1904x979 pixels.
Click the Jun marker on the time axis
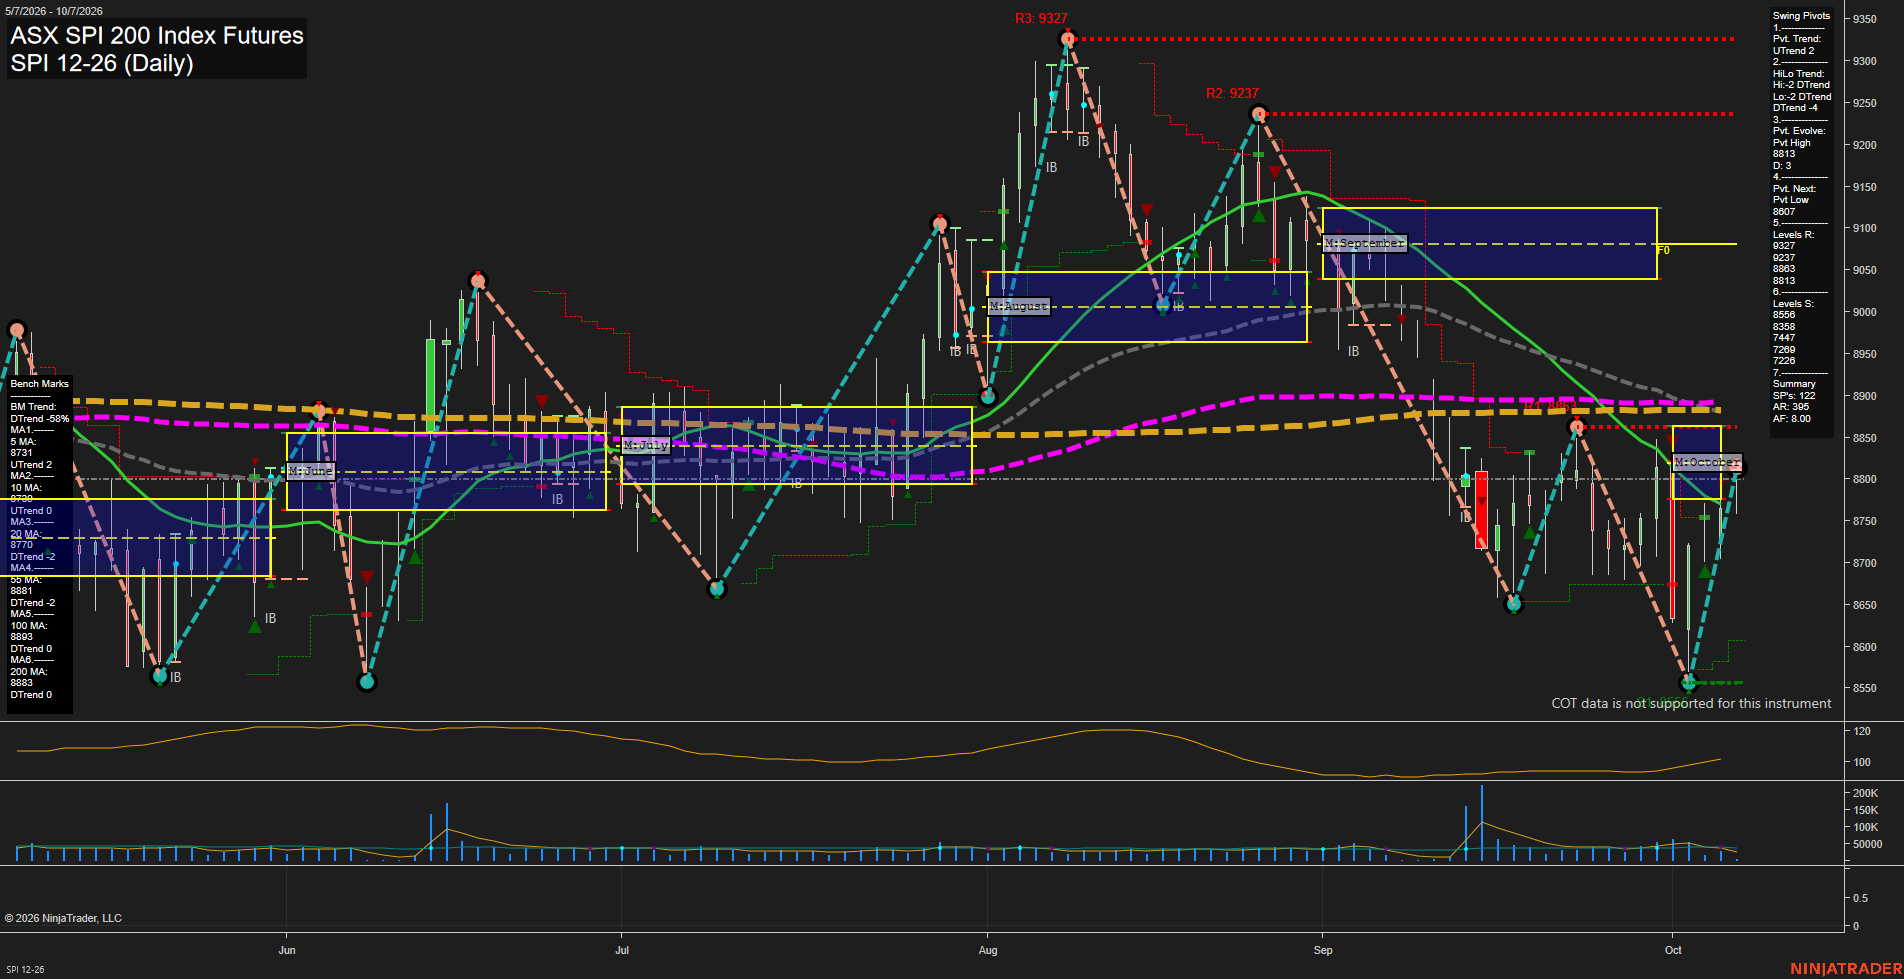point(287,950)
